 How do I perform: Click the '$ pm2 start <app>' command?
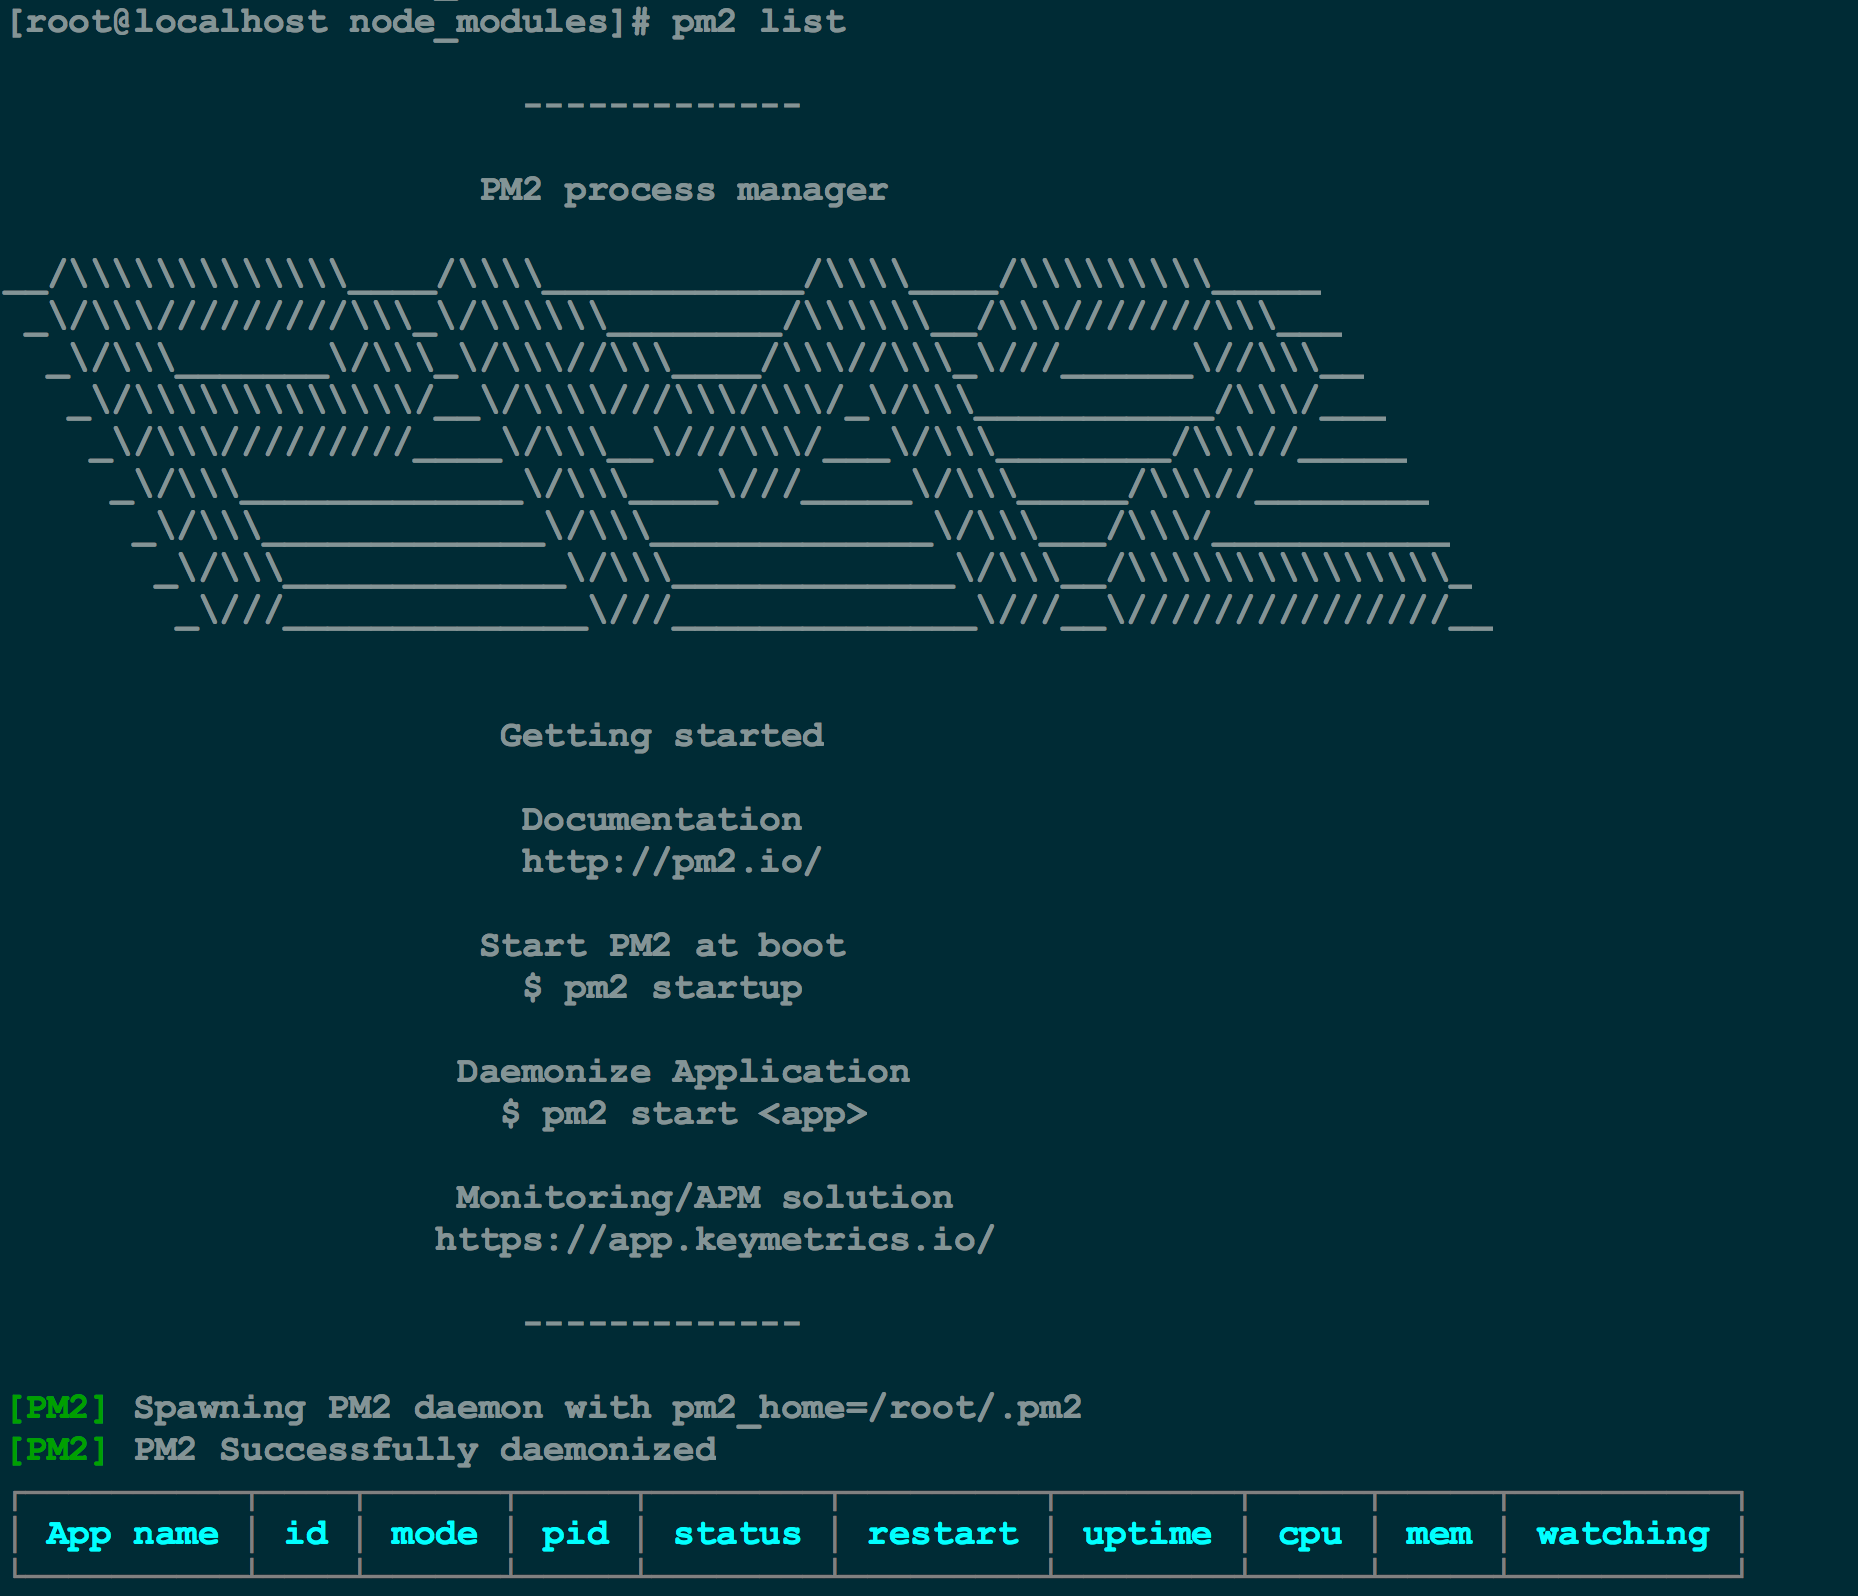tap(683, 1114)
